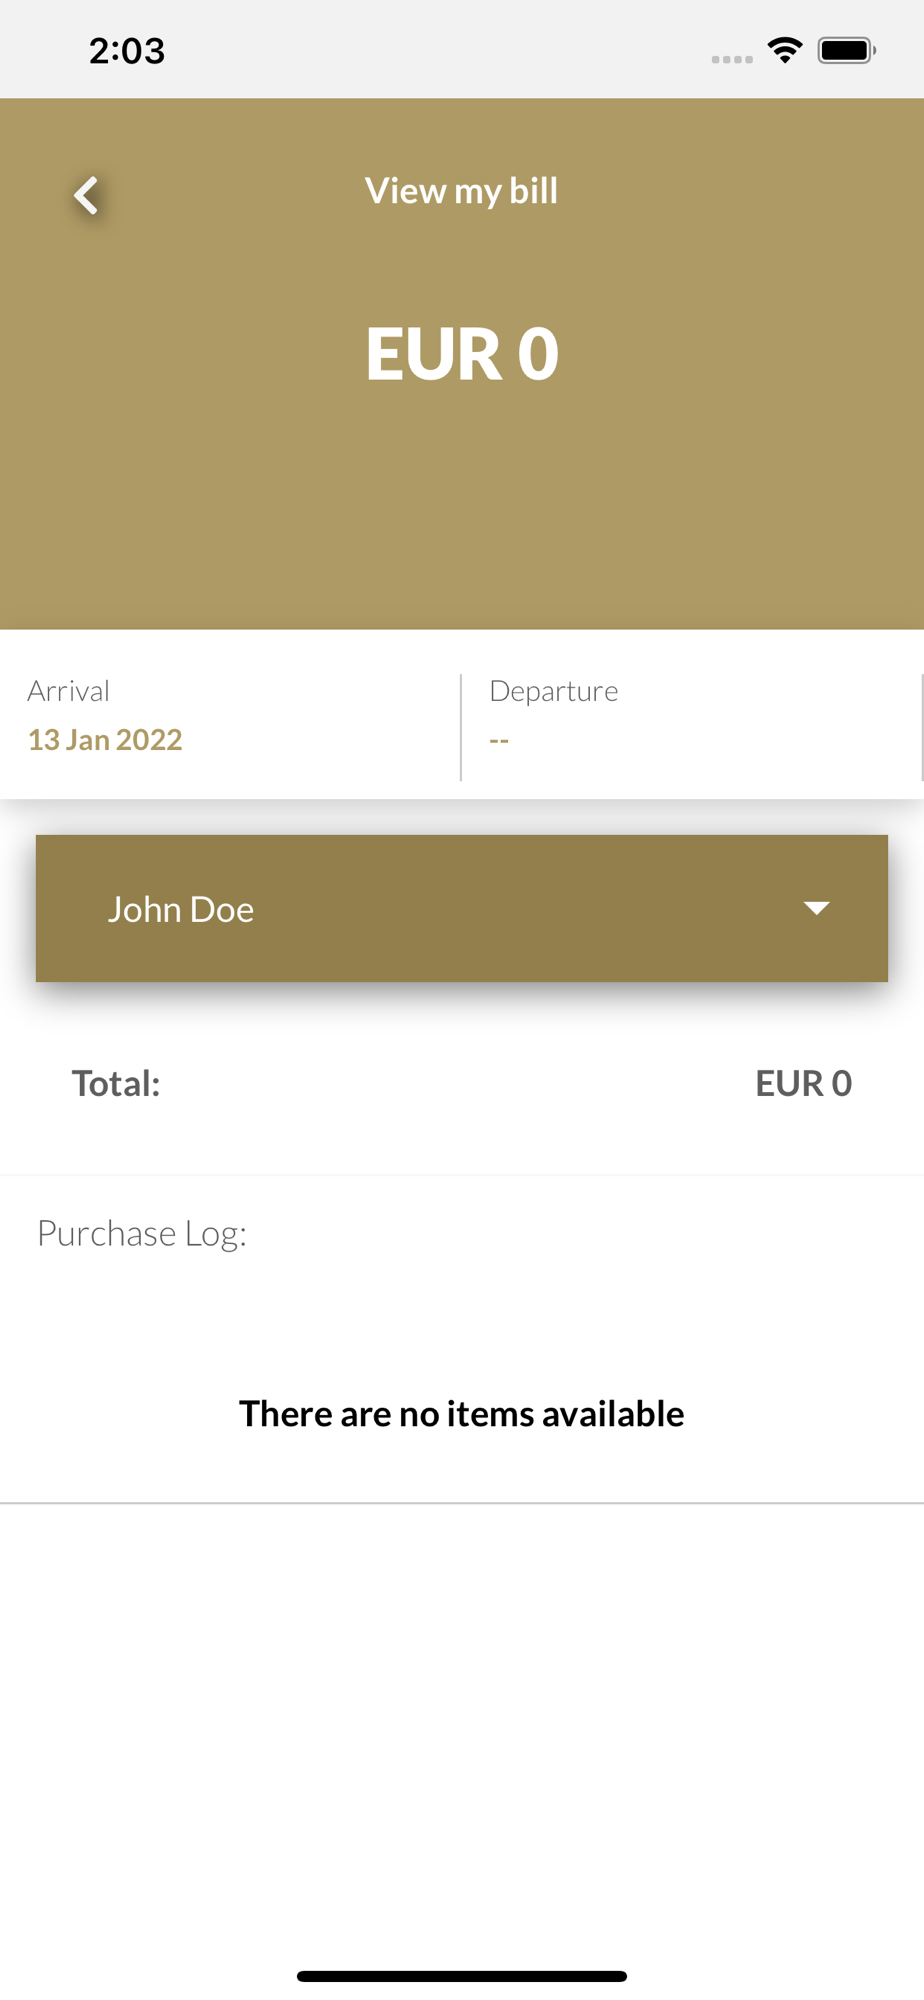924x2000 pixels.
Task: Click the white dropdown triangle arrow
Action: 816,908
